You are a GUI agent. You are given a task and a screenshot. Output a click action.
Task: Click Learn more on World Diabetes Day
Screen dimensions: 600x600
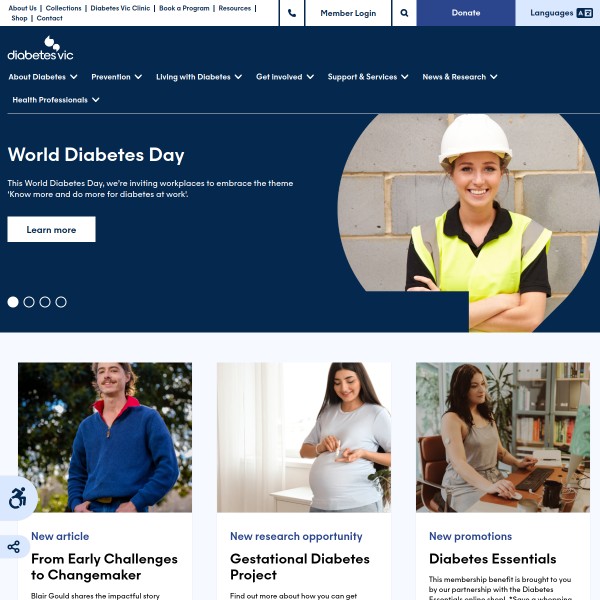(51, 229)
